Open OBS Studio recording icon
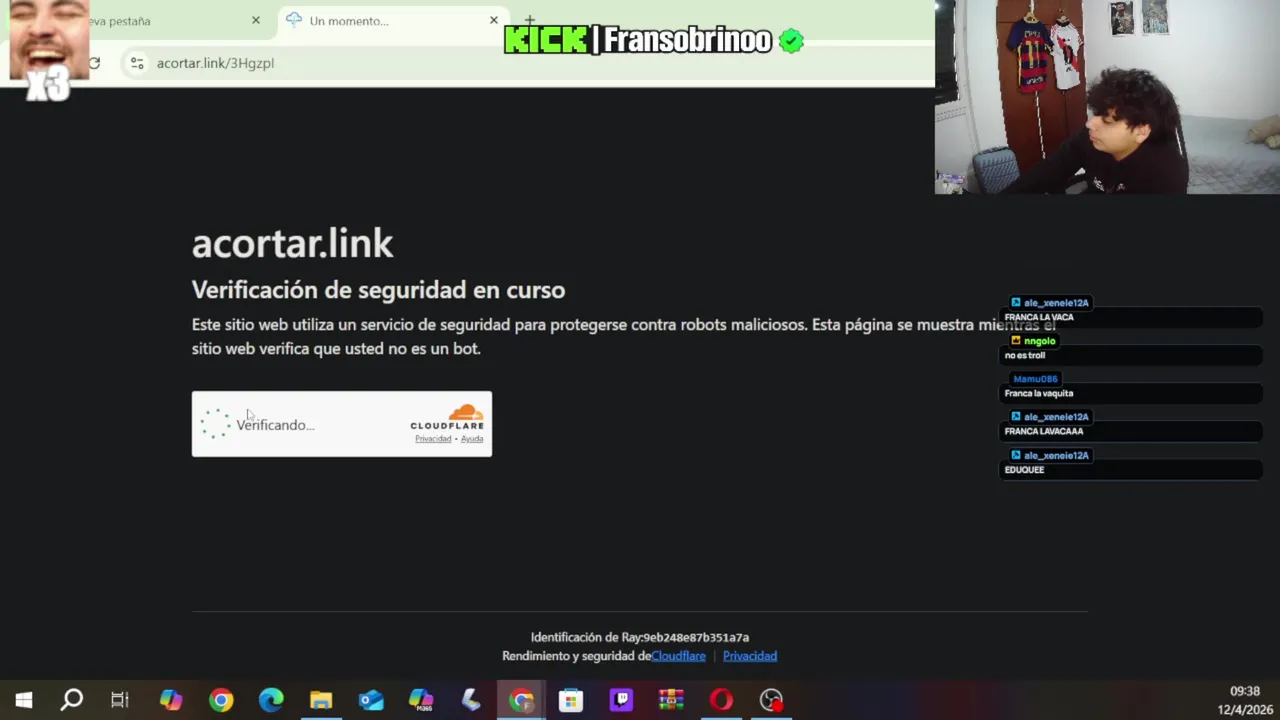 click(x=771, y=700)
